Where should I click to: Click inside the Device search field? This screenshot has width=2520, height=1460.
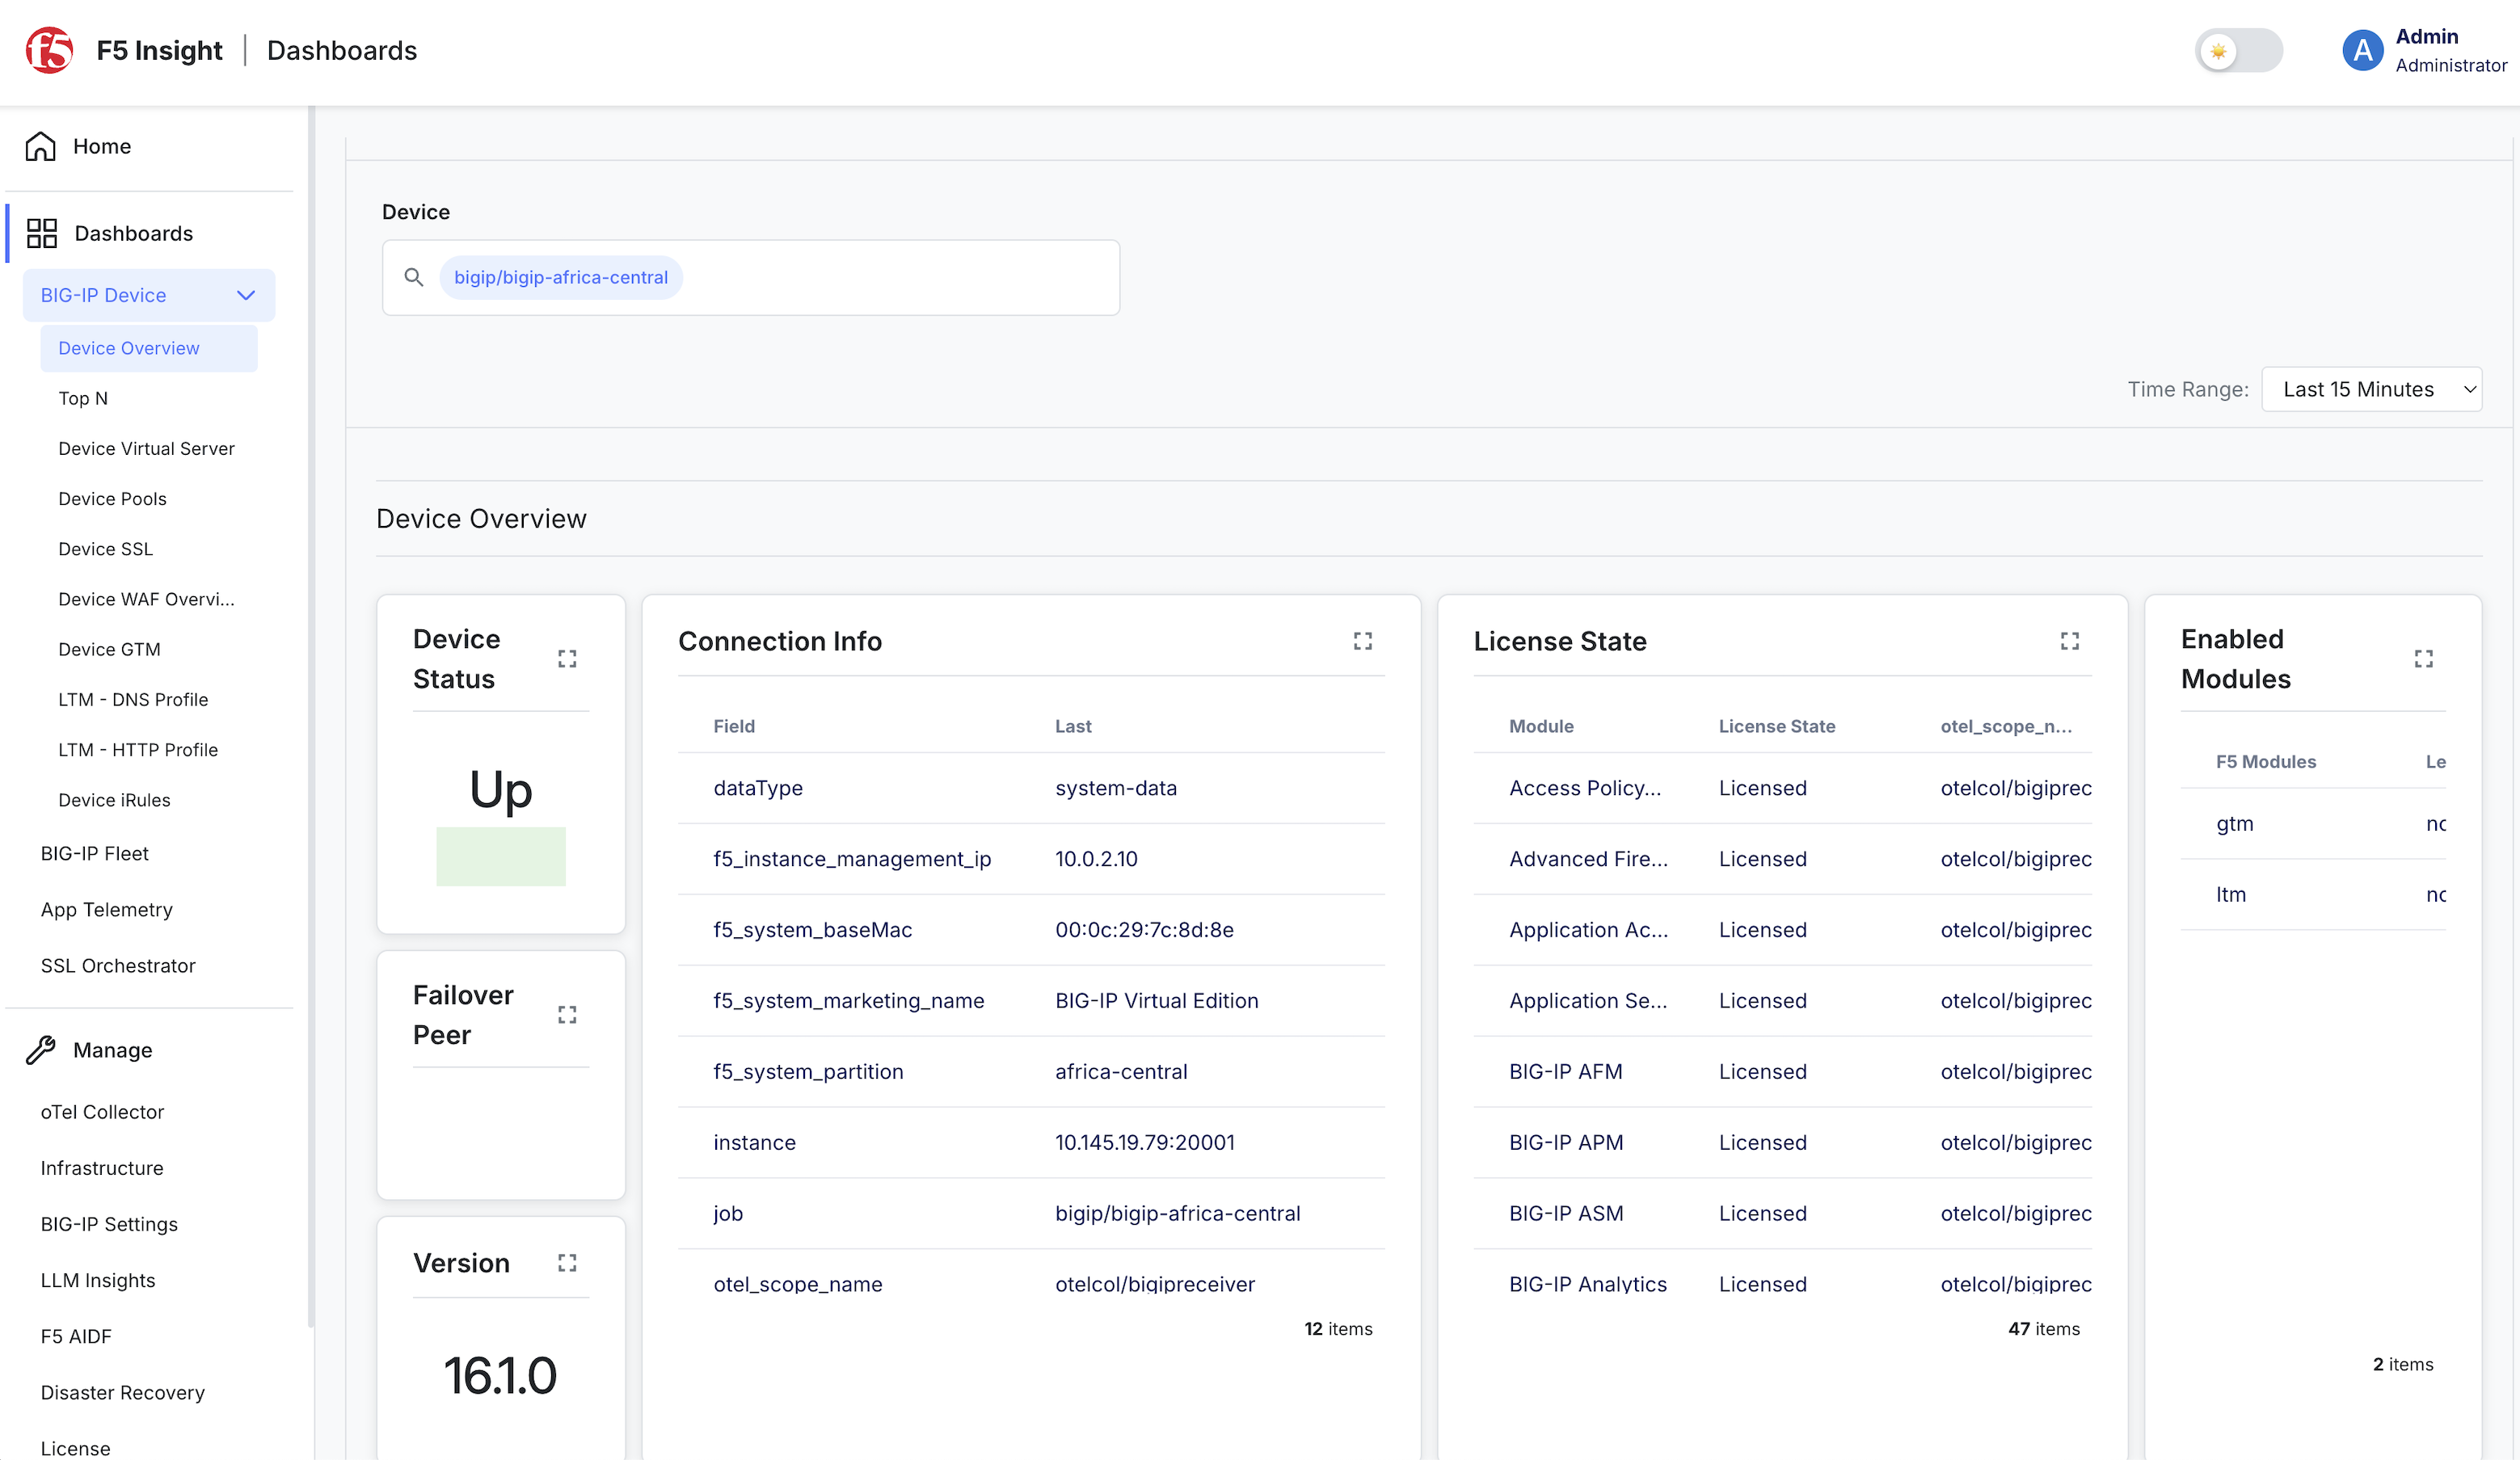coord(750,277)
